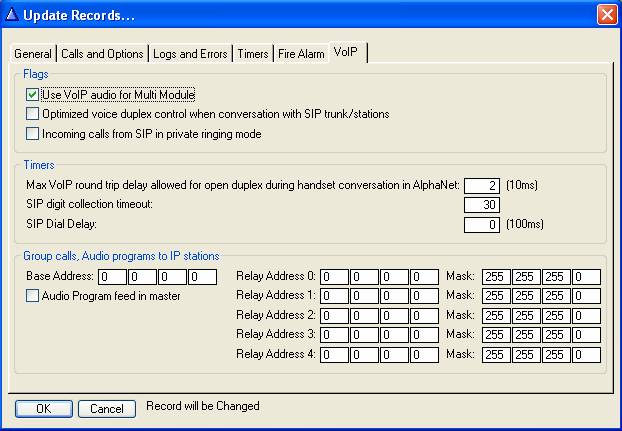Viewport: 622px width, 431px height.
Task: Open the Calls and Options tab
Action: [x=102, y=54]
